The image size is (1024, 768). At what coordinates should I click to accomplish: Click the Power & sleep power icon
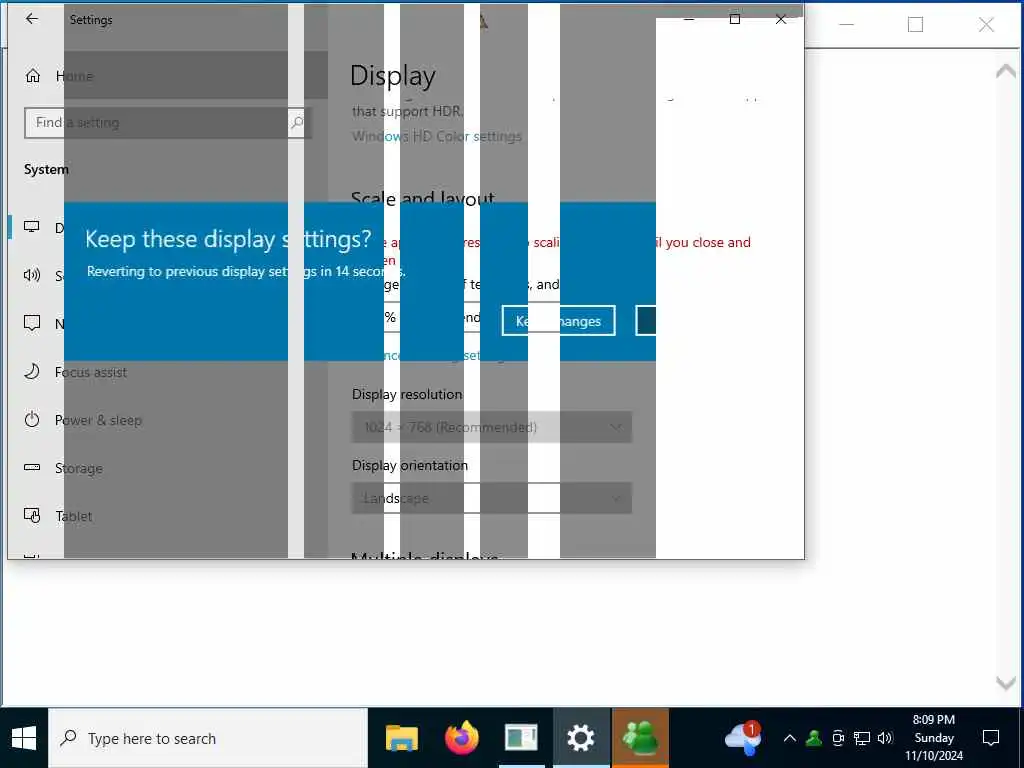pos(32,419)
